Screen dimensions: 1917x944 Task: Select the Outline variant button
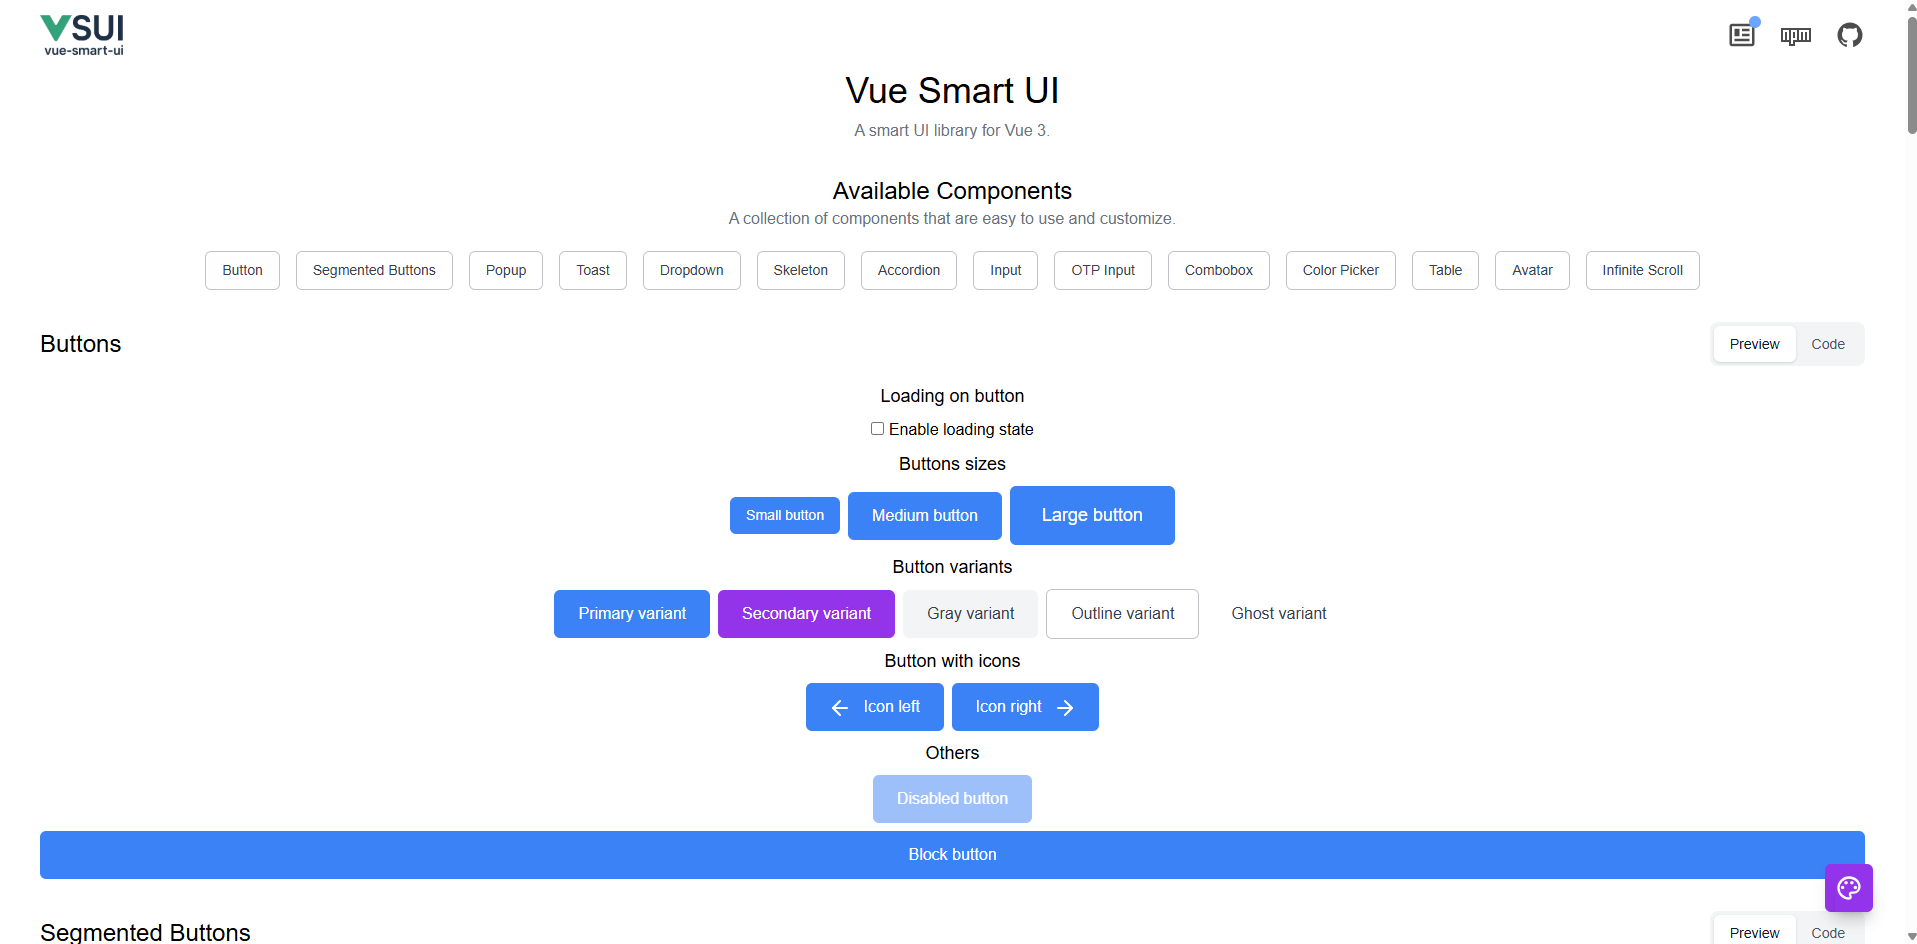(x=1121, y=613)
